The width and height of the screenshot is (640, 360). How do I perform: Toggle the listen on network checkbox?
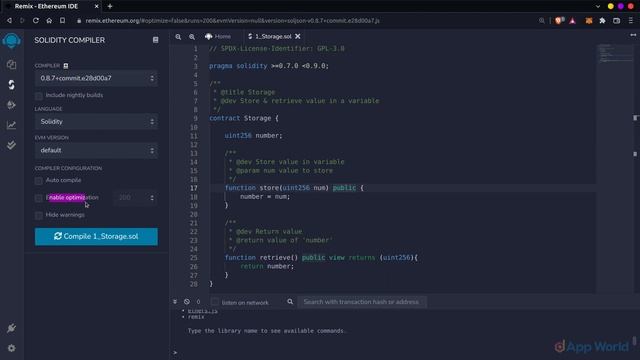coord(215,302)
